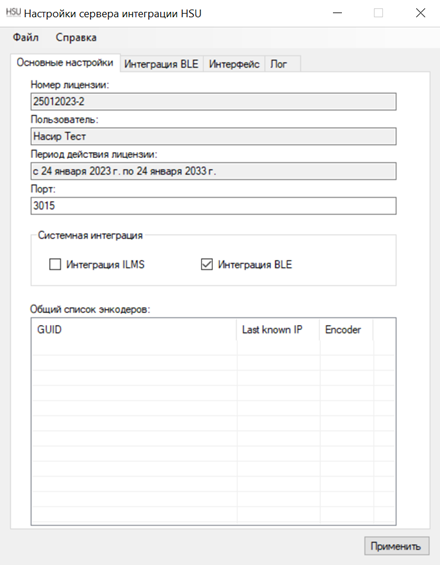Image resolution: width=440 pixels, height=565 pixels.
Task: Click the Общий список энкодеров label
Action: pos(90,310)
